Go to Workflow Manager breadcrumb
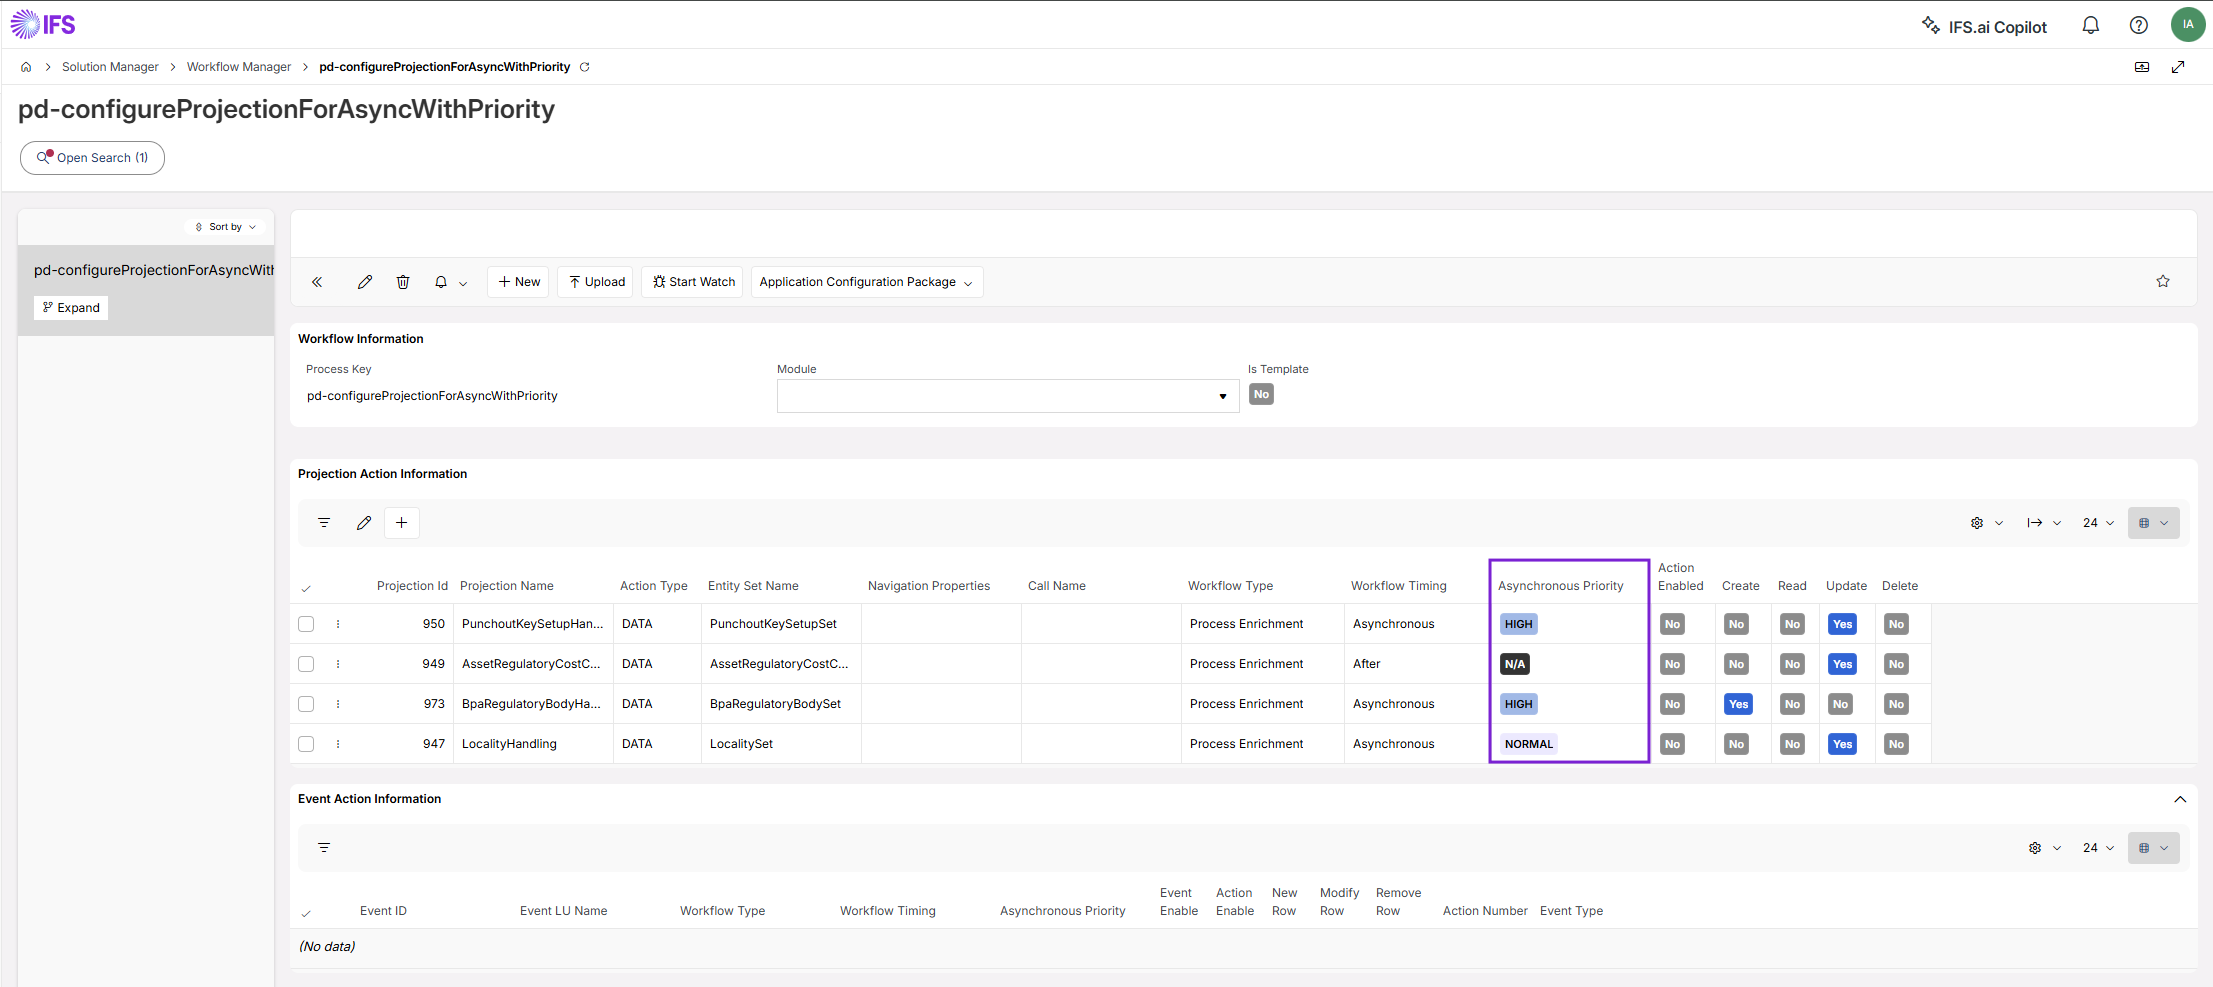The height and width of the screenshot is (987, 2213). coord(239,67)
